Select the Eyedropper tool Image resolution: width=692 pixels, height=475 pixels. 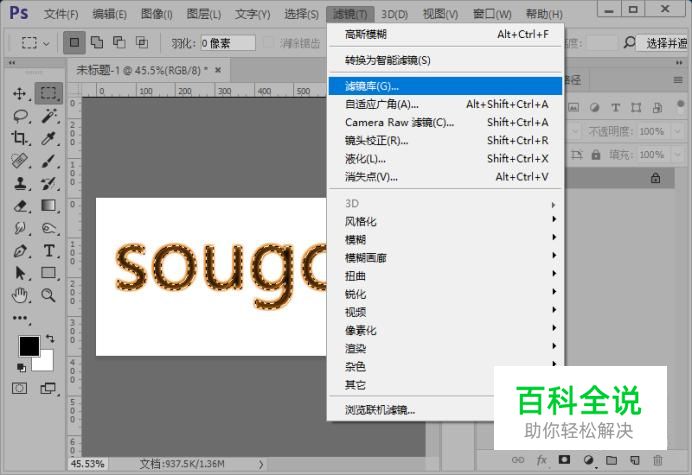(49, 139)
